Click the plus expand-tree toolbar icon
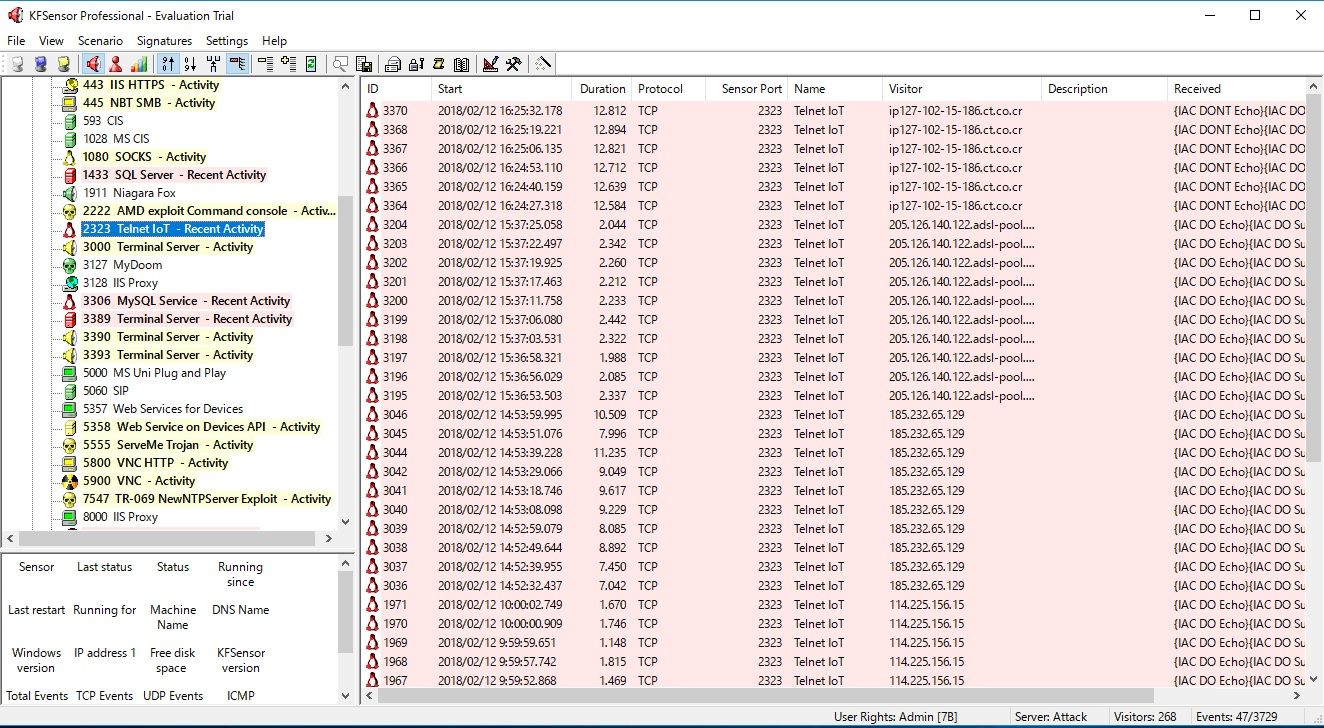The height and width of the screenshot is (728, 1324). pyautogui.click(x=288, y=64)
